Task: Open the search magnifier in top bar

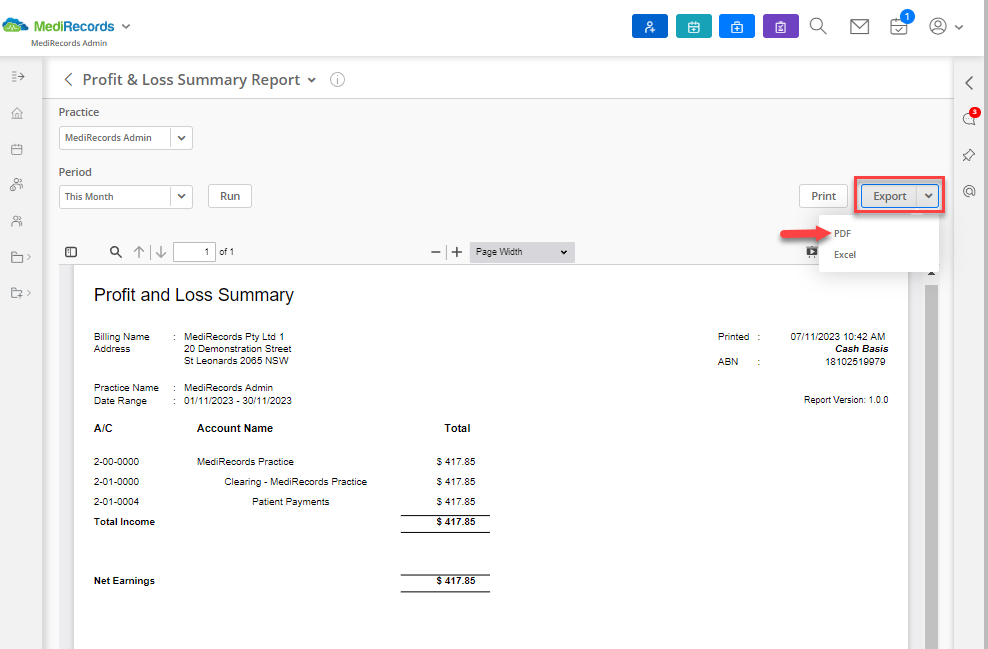Action: (x=818, y=26)
